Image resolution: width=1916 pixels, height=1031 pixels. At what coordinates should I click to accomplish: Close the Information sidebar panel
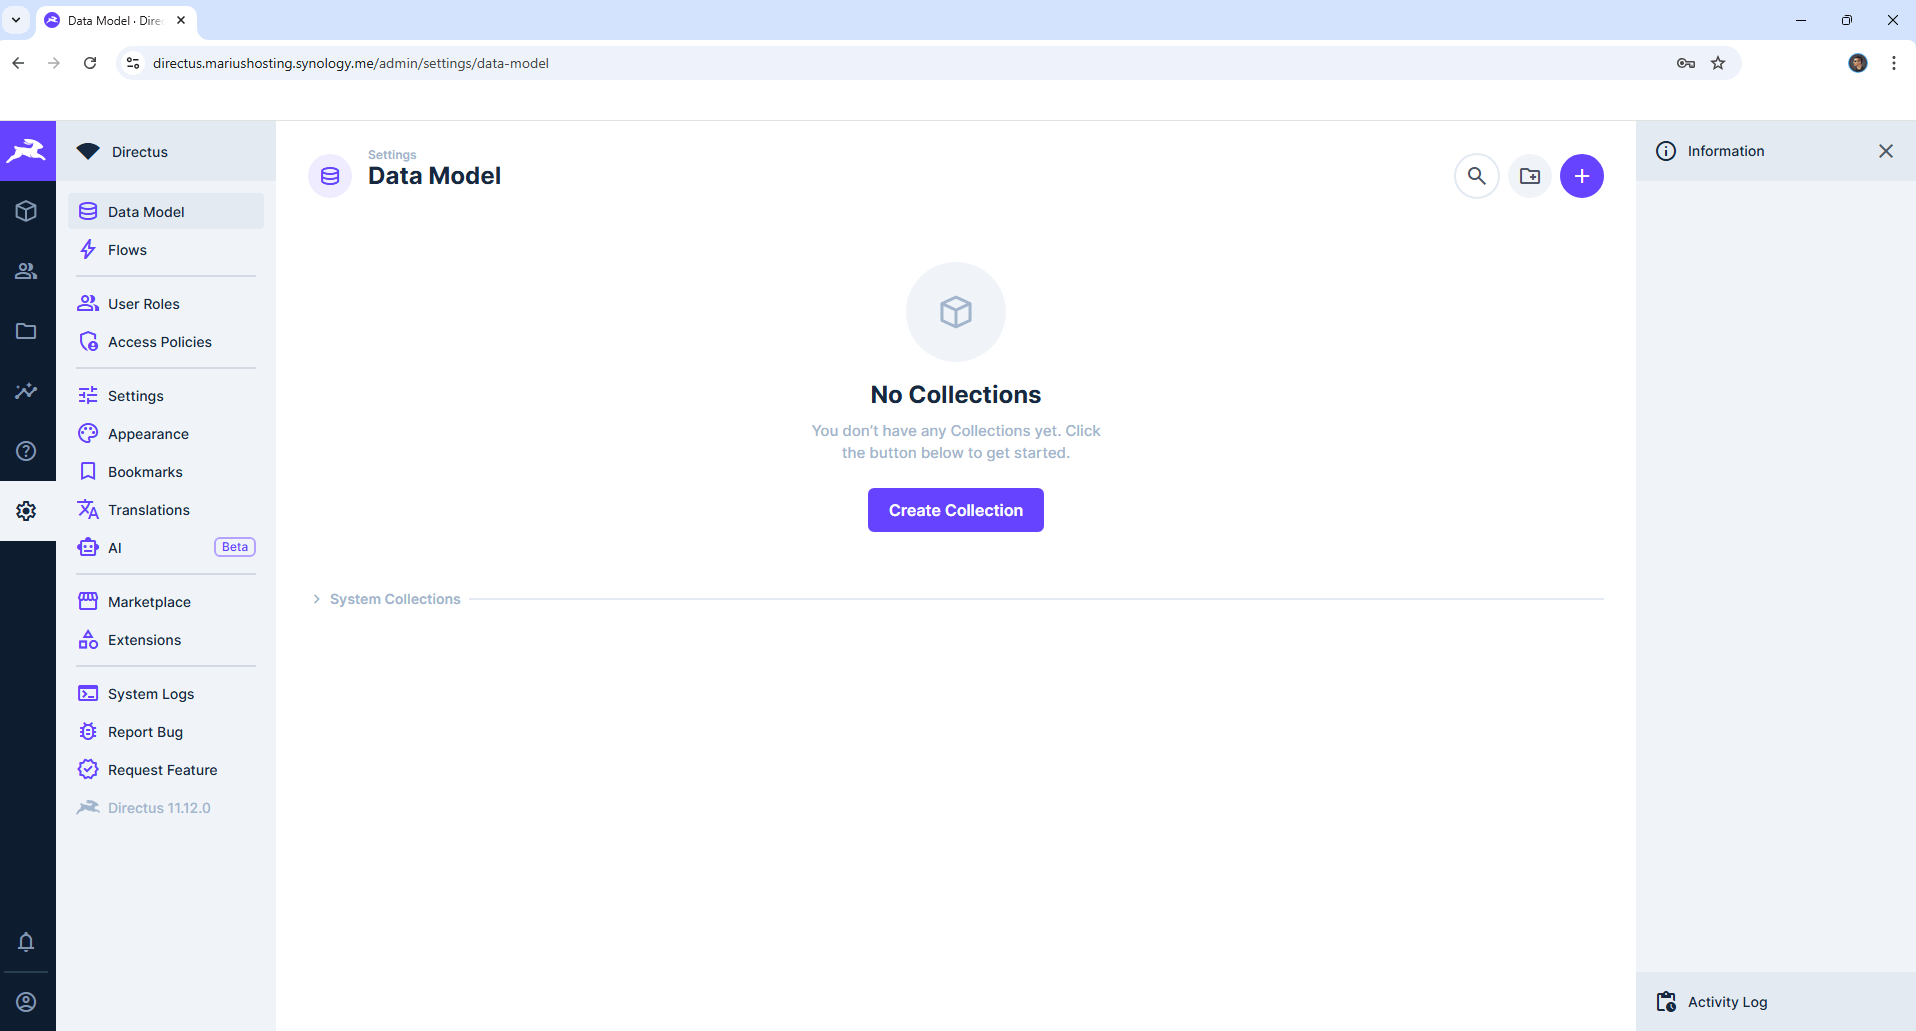coord(1885,151)
